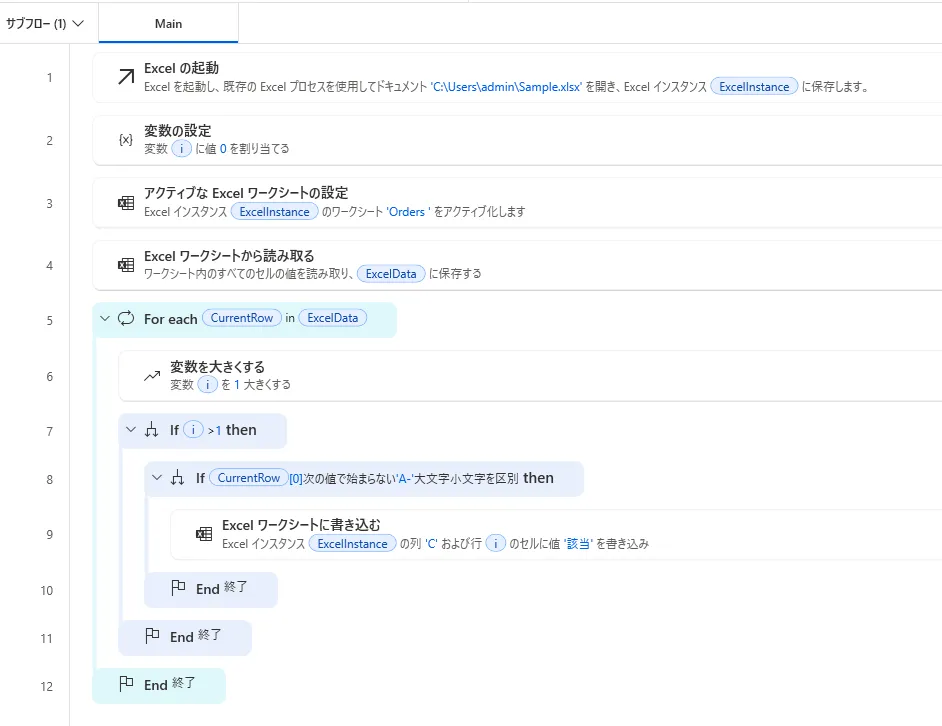Viewport: 942px width, 726px height.
Task: Open the サブフロー dropdown
Action: [45, 23]
